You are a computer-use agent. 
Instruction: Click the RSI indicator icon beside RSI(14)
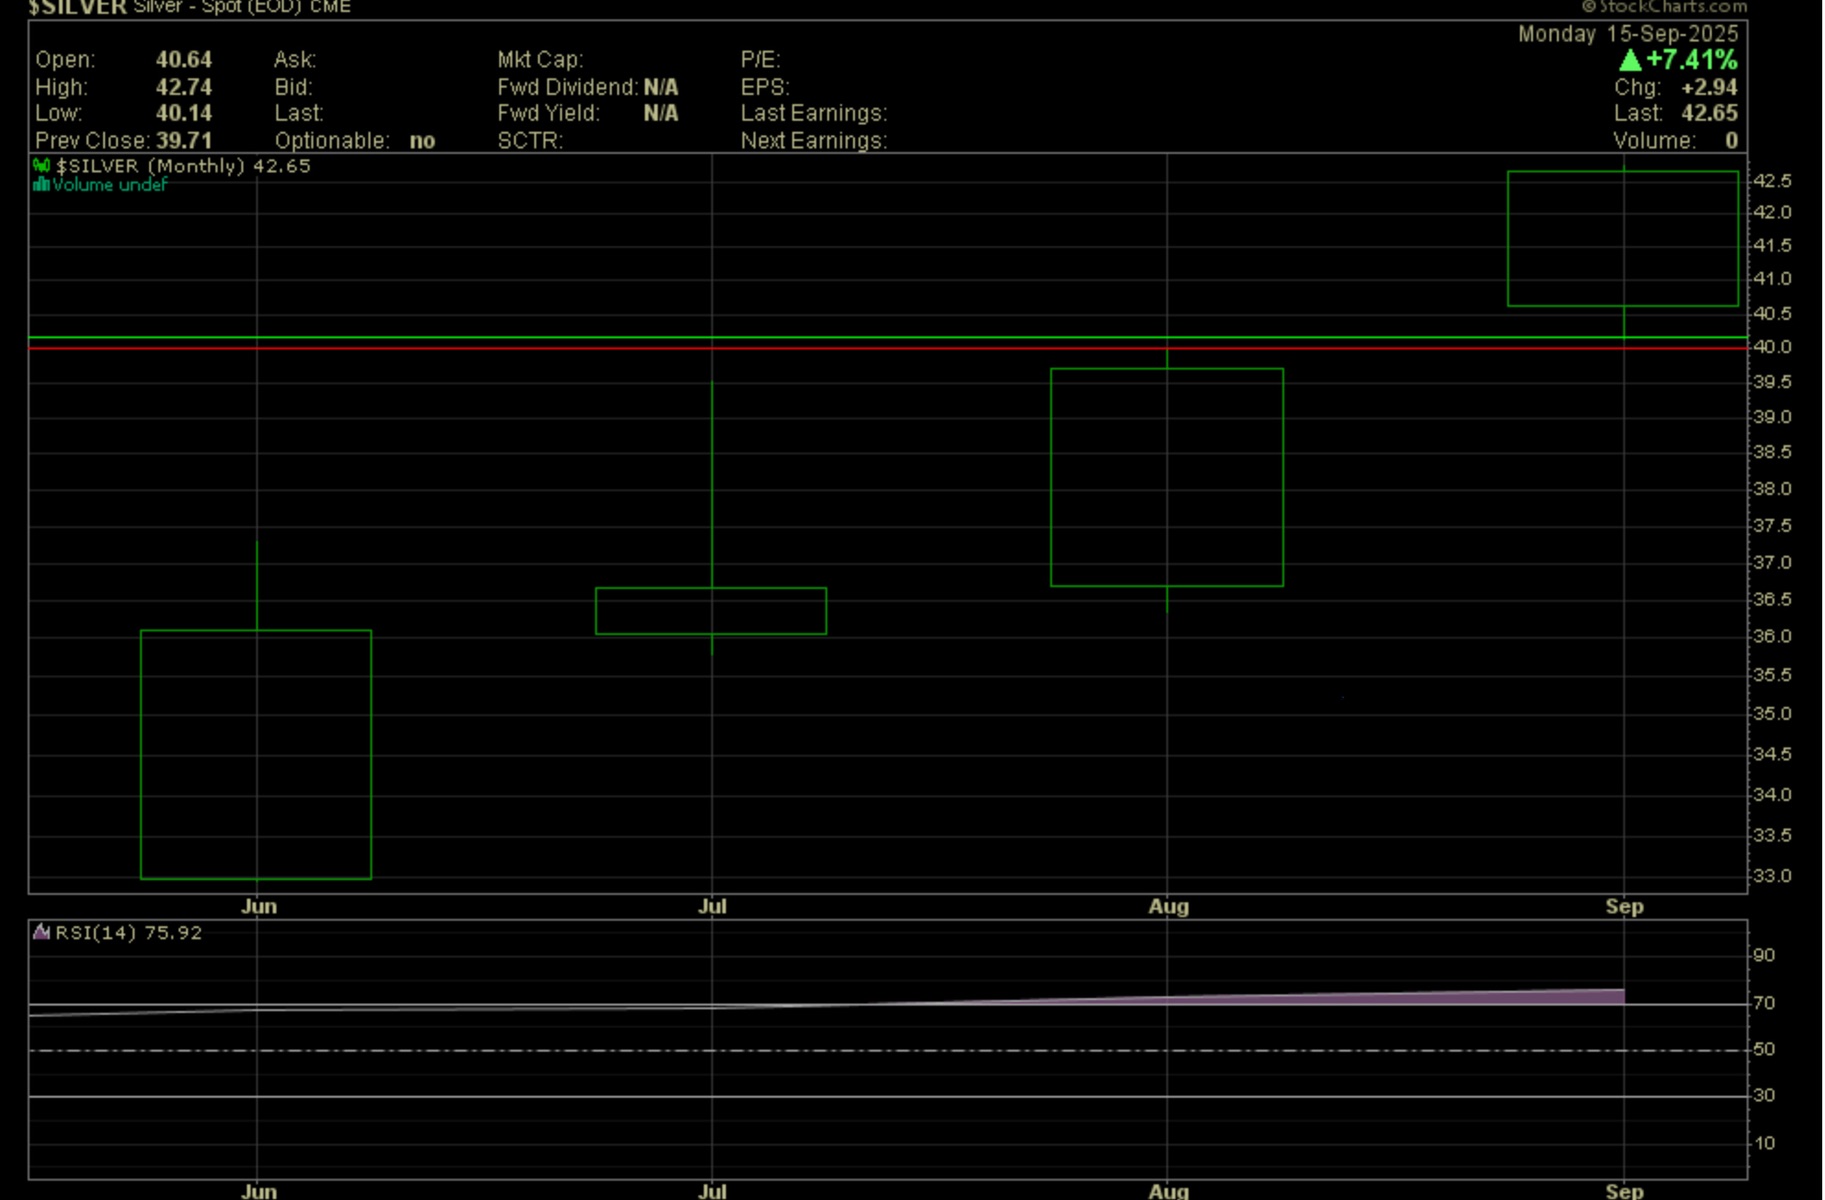41,932
